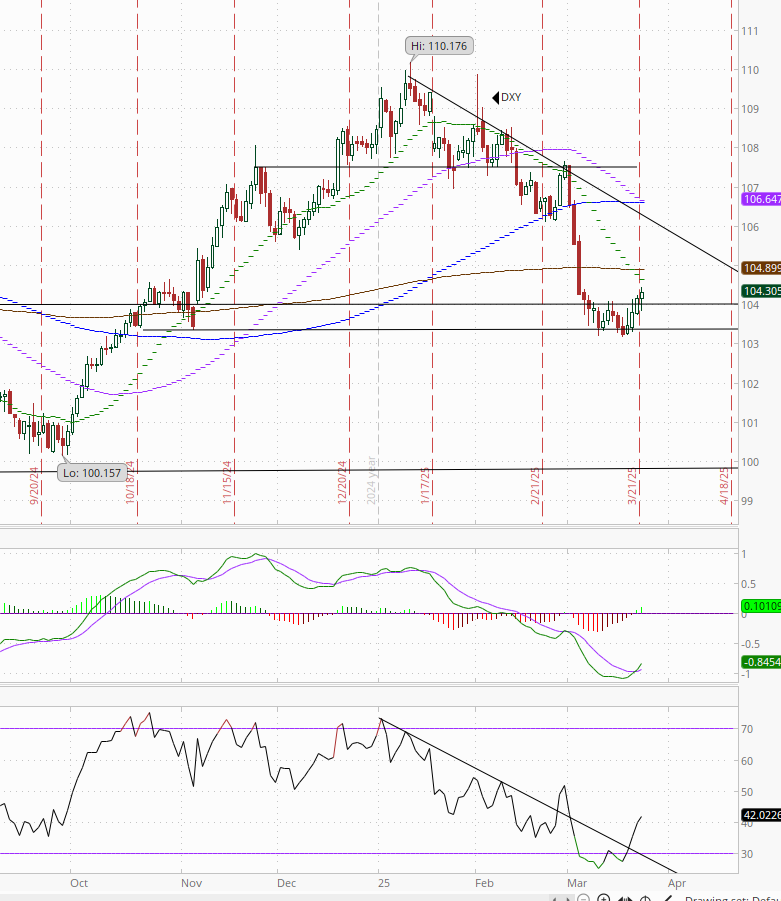Image resolution: width=781 pixels, height=901 pixels.
Task: Click the Feb label on time axis
Action: (x=484, y=883)
